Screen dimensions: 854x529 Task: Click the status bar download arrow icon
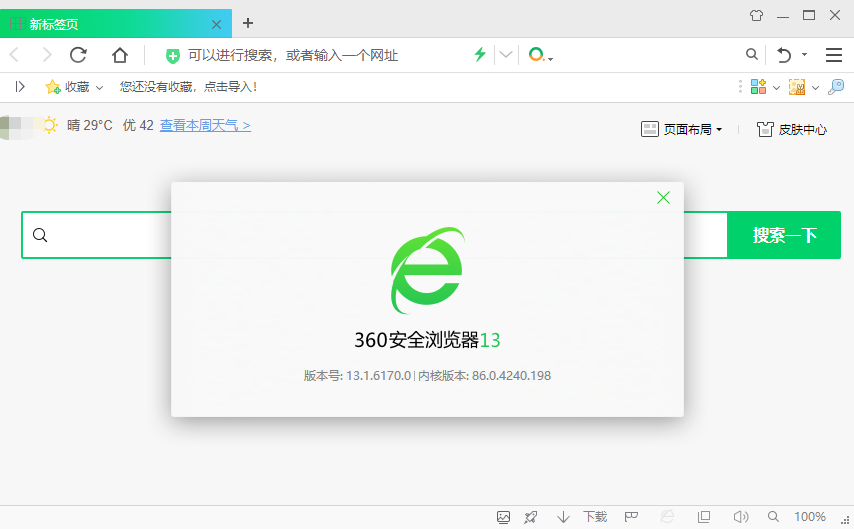click(563, 517)
